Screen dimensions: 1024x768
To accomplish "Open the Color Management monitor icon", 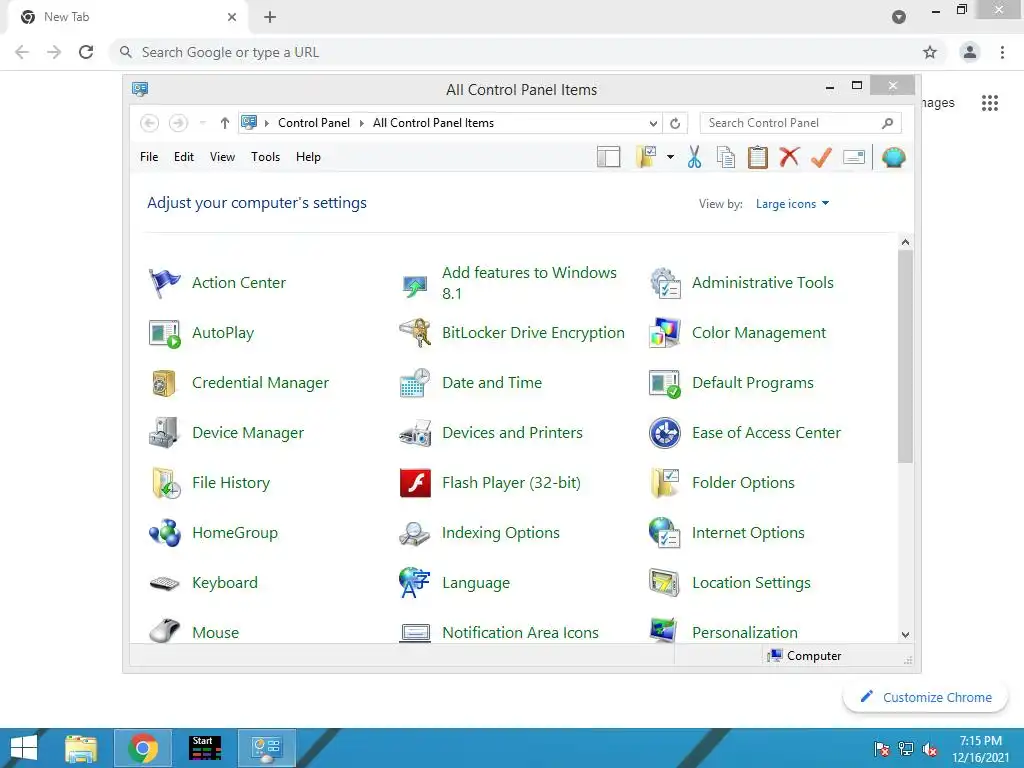I will [x=665, y=333].
